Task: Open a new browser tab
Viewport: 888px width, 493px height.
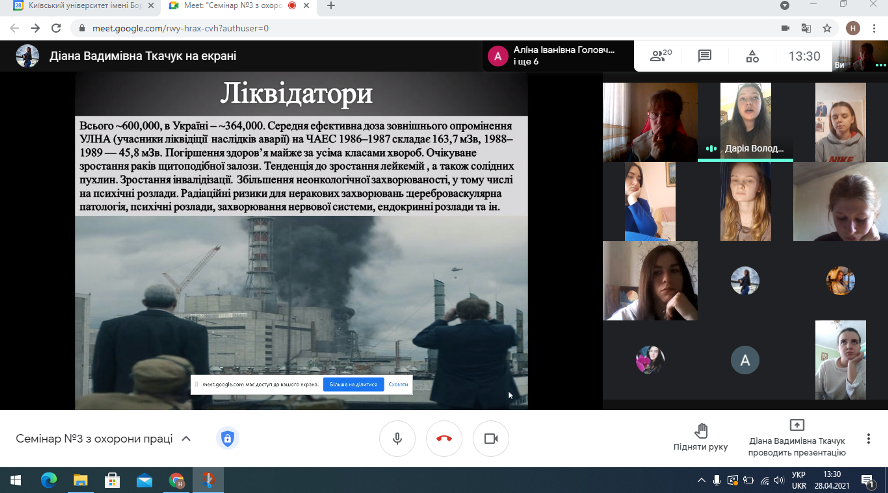Action: (331, 6)
